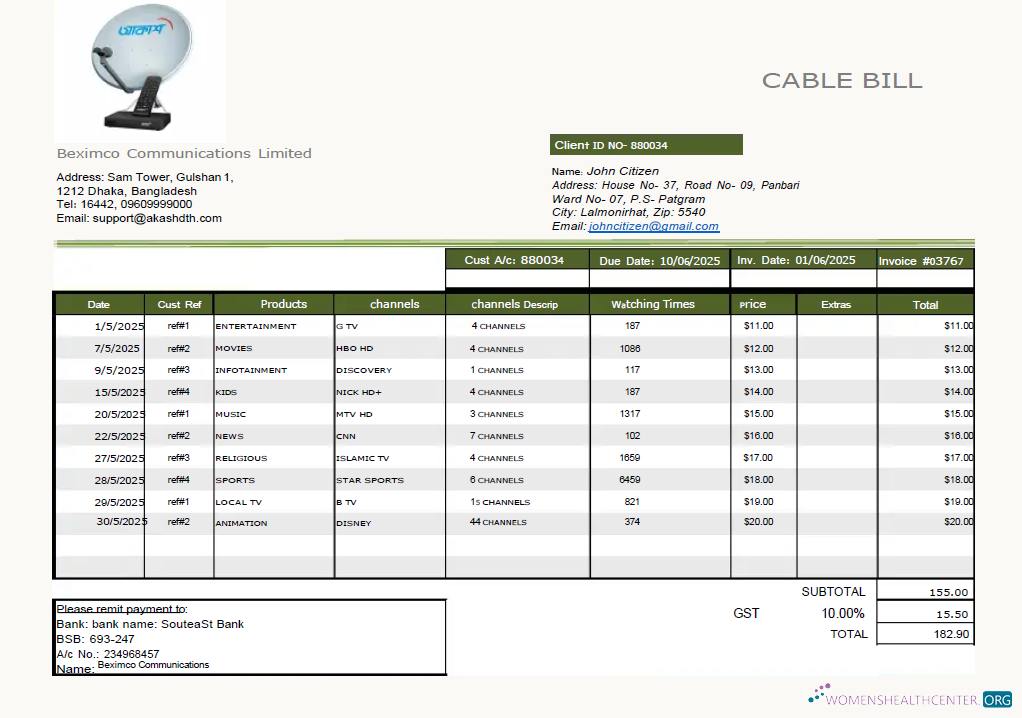Select the TOTAL amount 182.90
This screenshot has height=718, width=1022.
[948, 633]
